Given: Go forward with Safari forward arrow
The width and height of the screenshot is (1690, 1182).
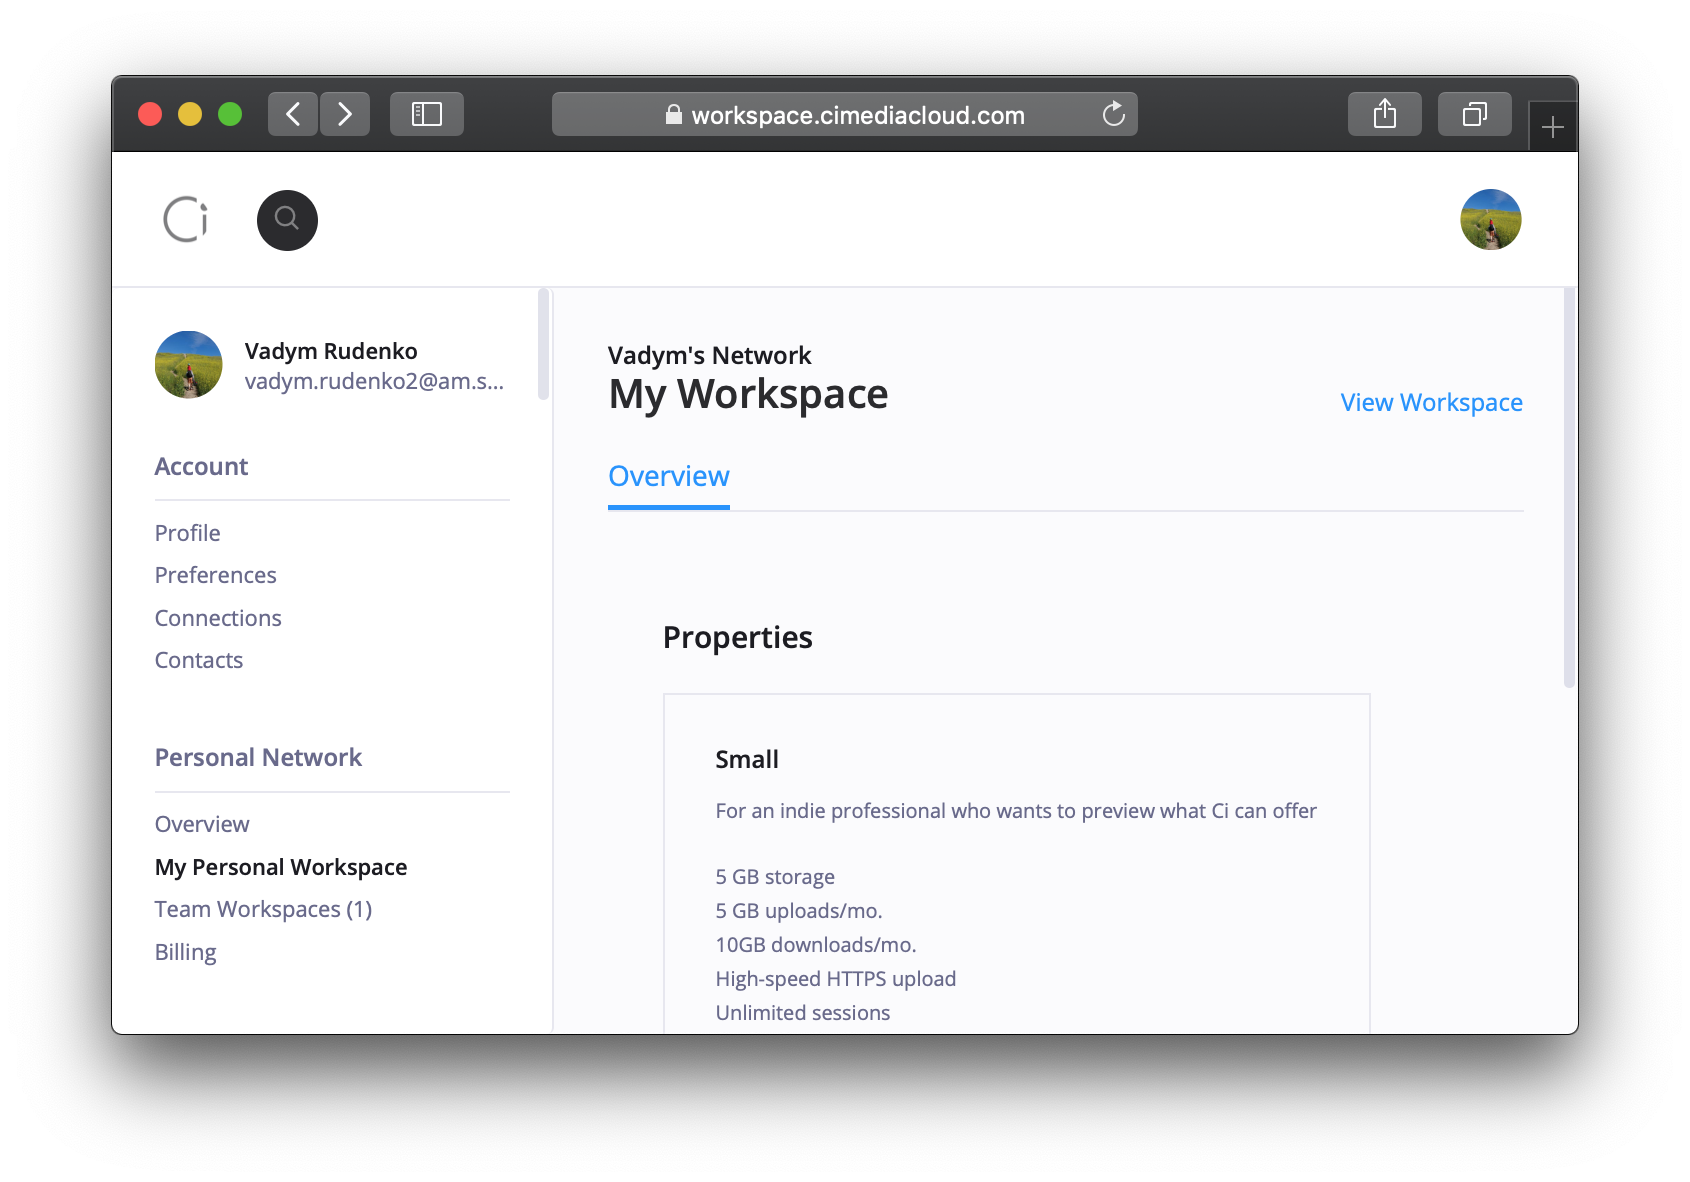Looking at the screenshot, I should 345,114.
